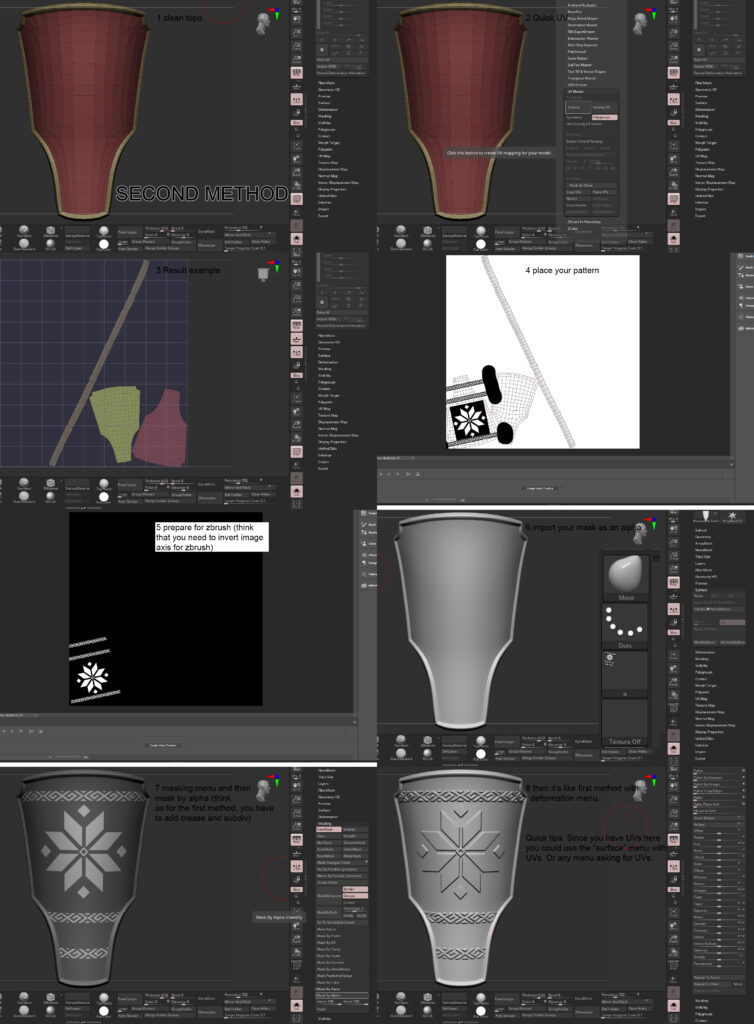Click Inverse in step 7 Masking menu
Viewport: 754px width, 1024px height.
355,829
